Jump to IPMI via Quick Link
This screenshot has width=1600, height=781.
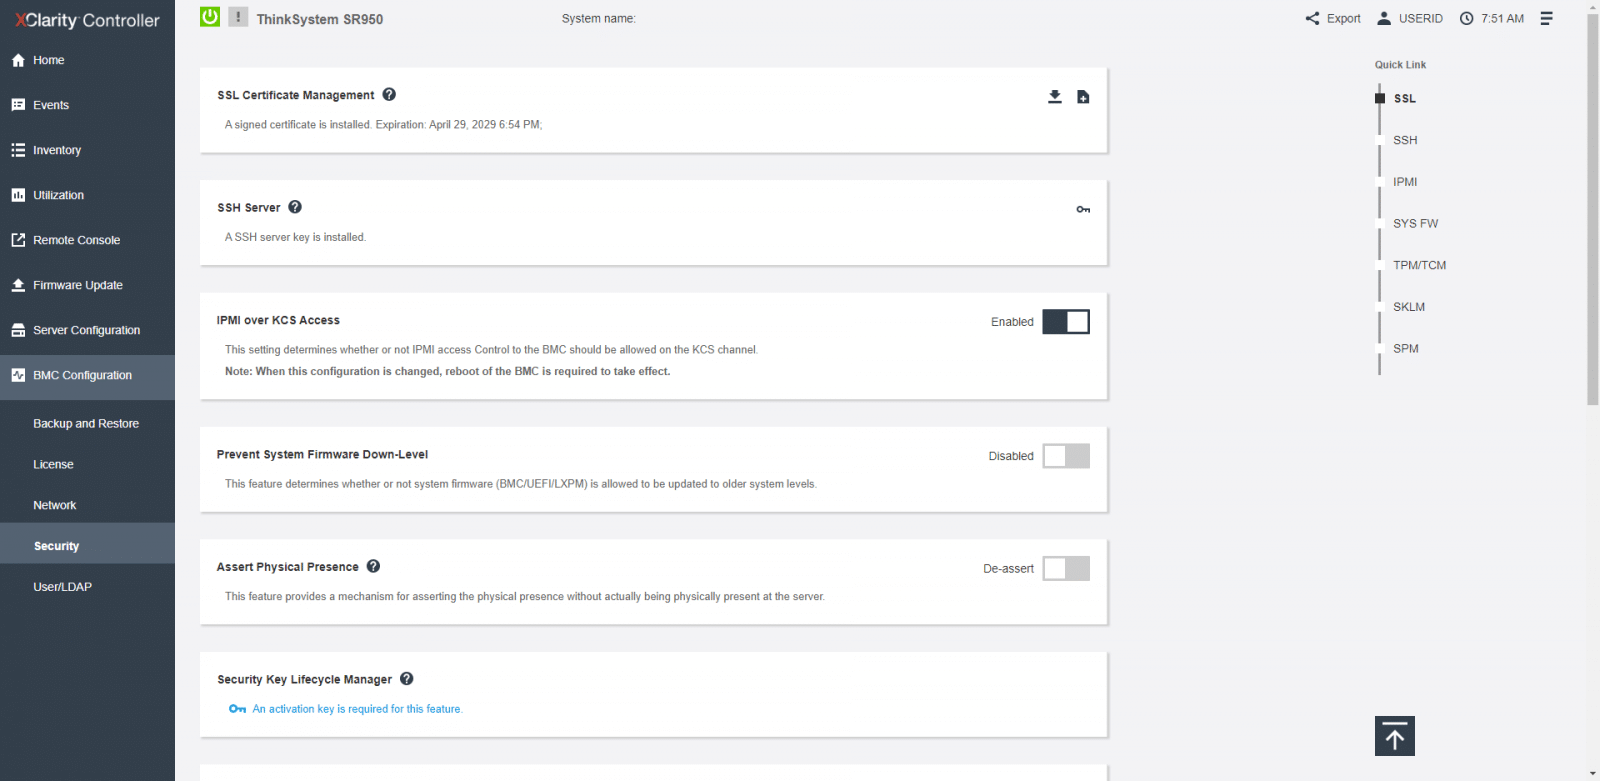pos(1405,182)
